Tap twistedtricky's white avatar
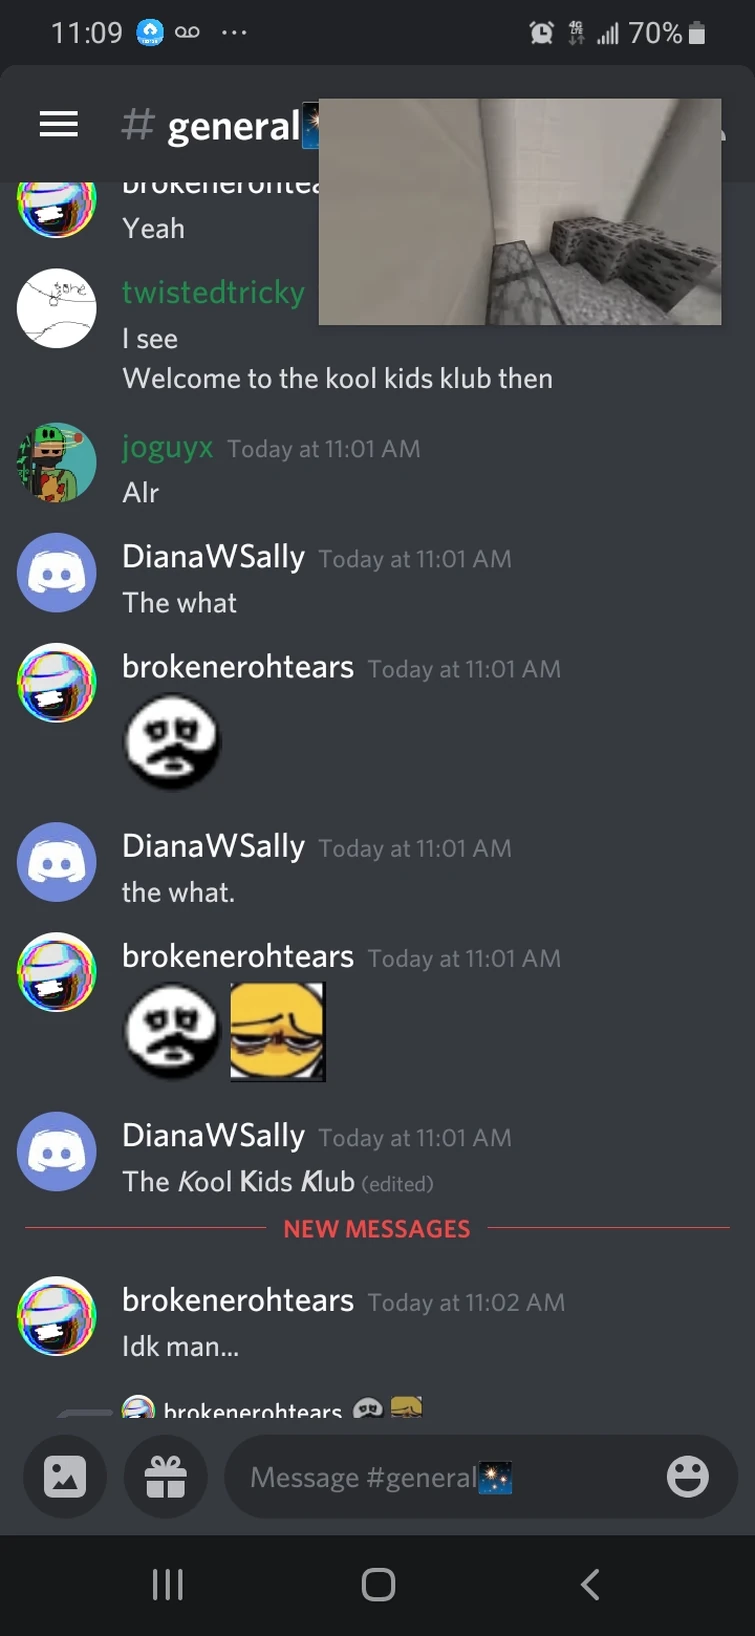 57,308
